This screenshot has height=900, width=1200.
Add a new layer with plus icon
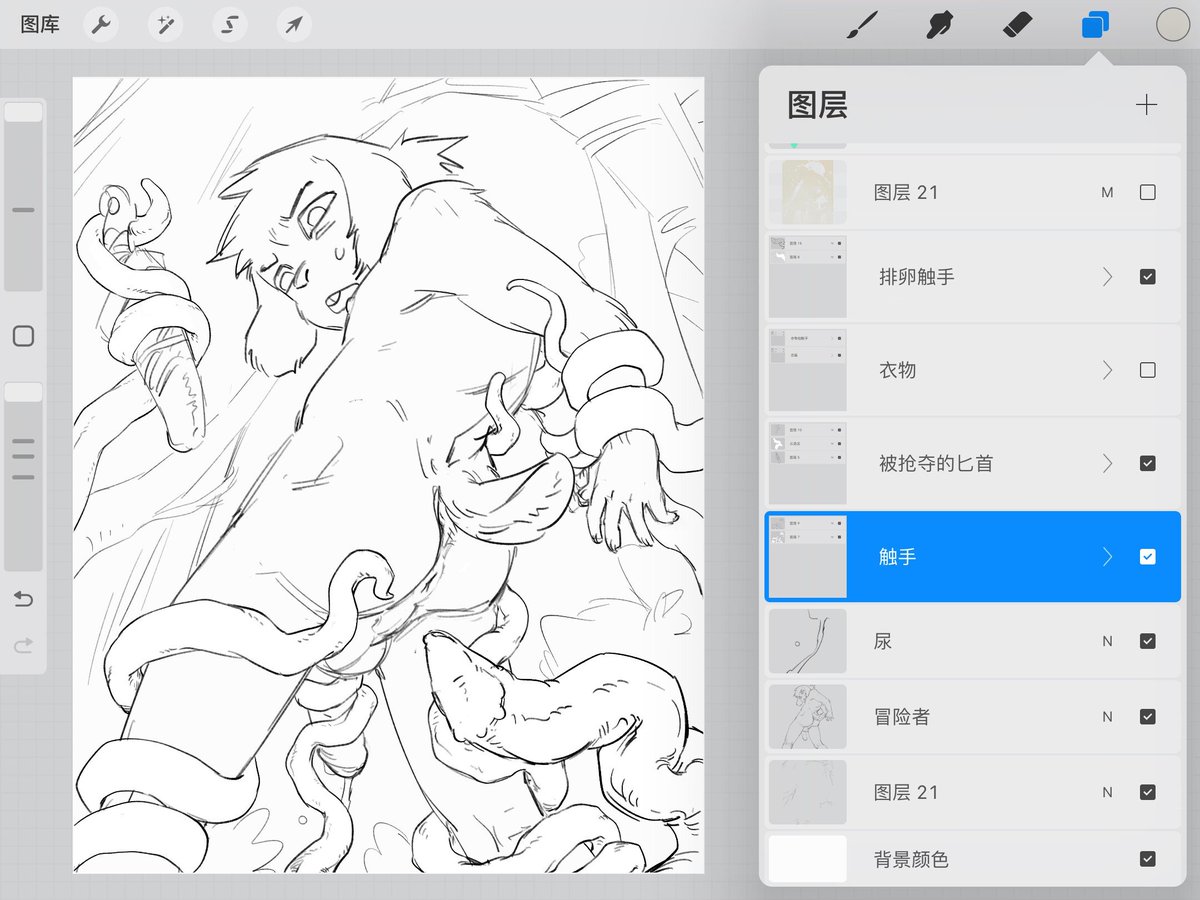(x=1146, y=105)
